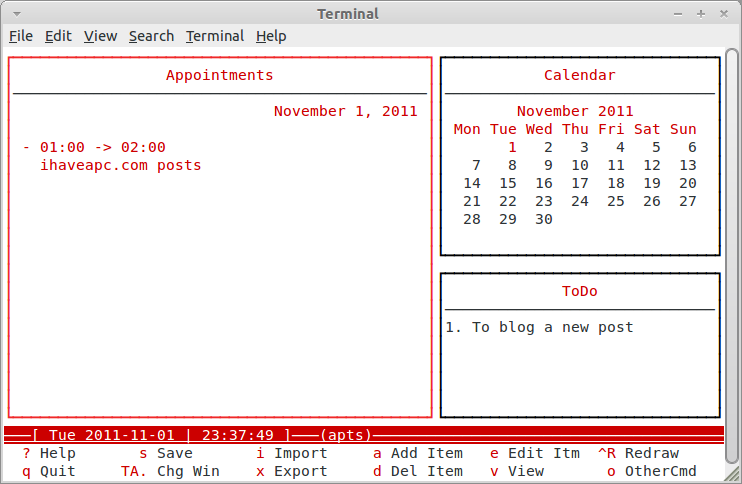The image size is (742, 484).
Task: Click the 'q Quit' command hint
Action: coord(49,471)
